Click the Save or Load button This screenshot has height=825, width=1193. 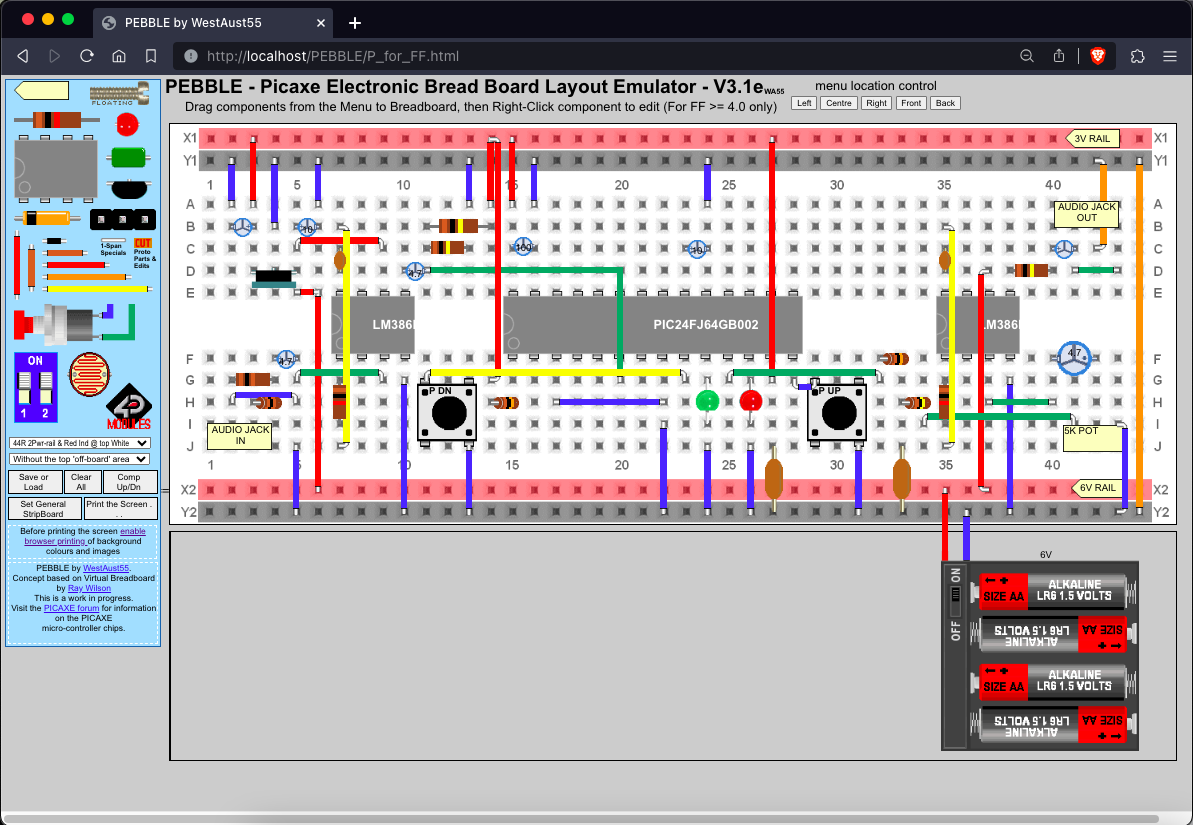tap(33, 482)
